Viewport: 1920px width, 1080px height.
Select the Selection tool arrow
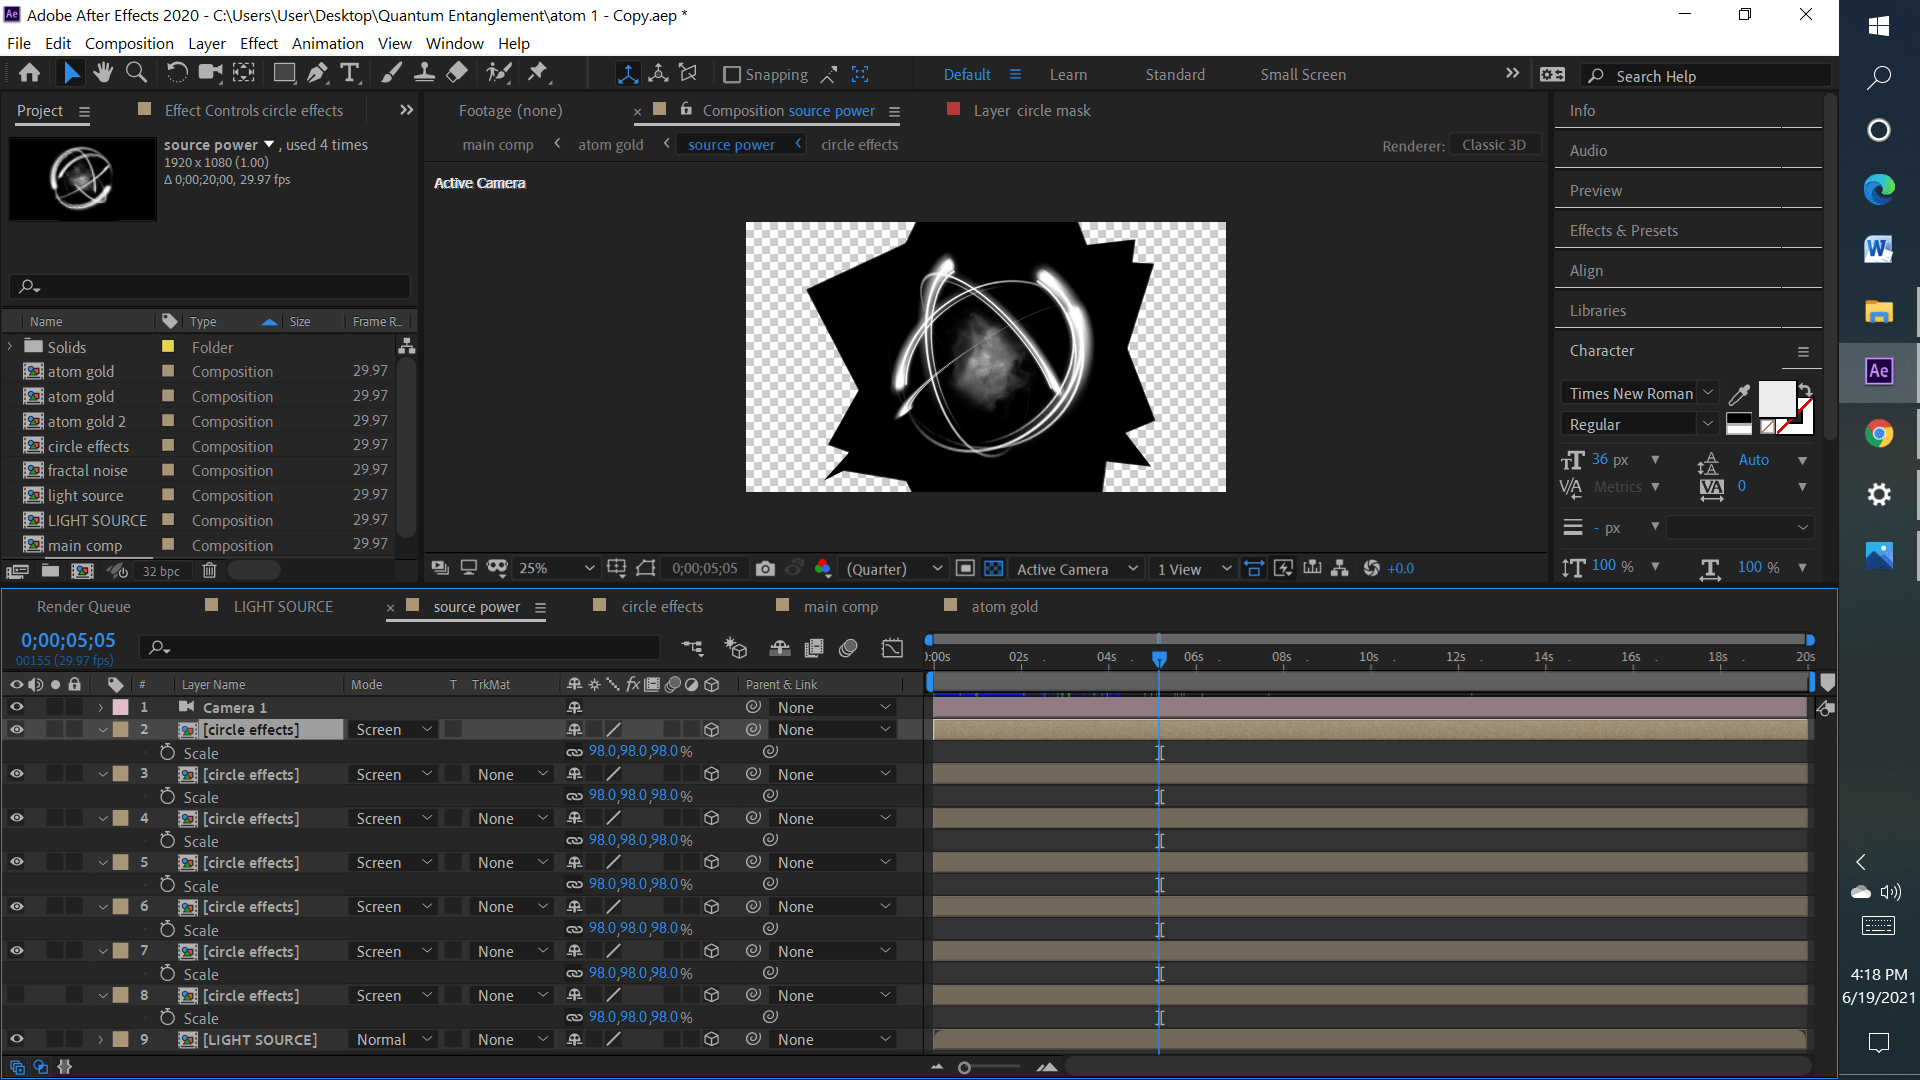(x=71, y=73)
